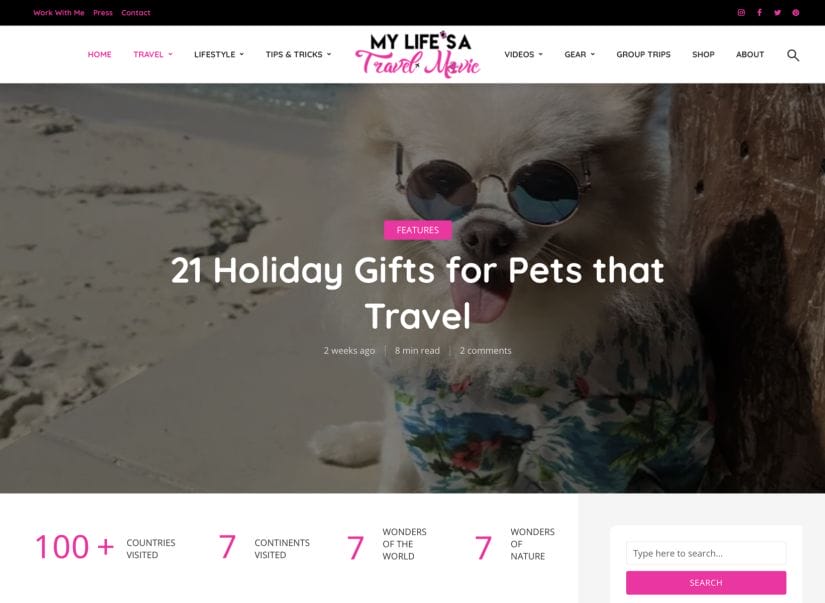This screenshot has width=825, height=603.
Task: Click the Features category tag
Action: tap(417, 230)
